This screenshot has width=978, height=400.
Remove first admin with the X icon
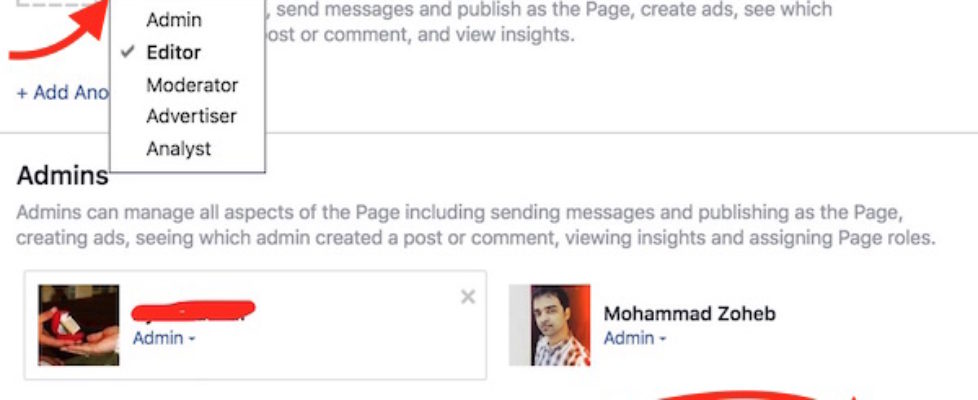click(467, 297)
